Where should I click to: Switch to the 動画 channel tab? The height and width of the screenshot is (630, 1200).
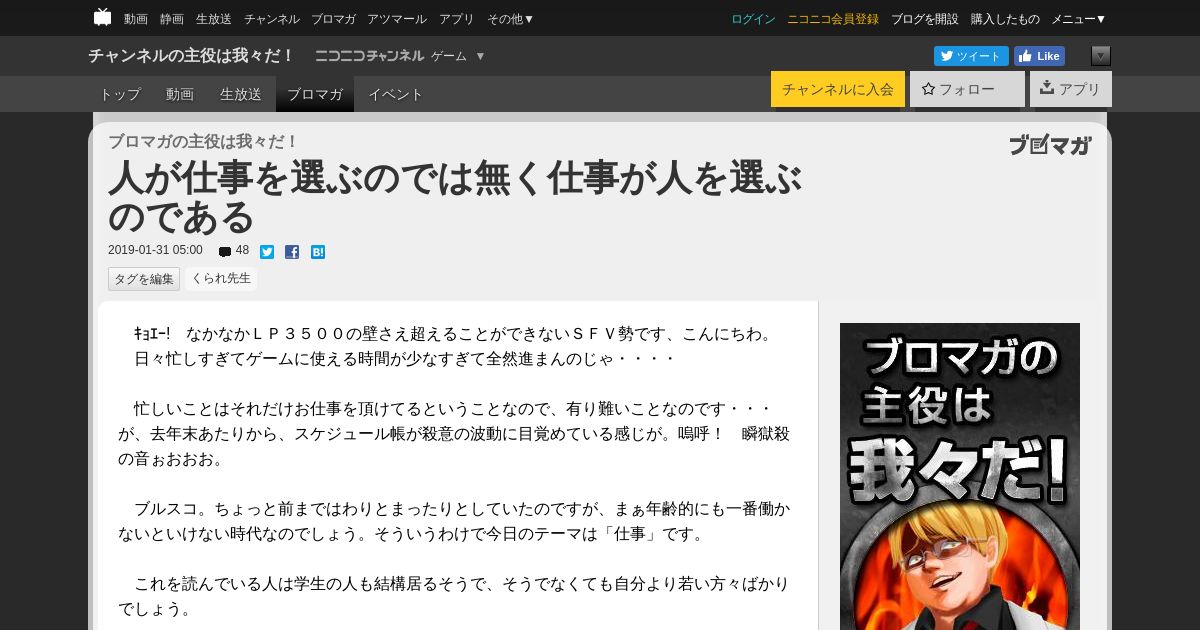(x=180, y=94)
